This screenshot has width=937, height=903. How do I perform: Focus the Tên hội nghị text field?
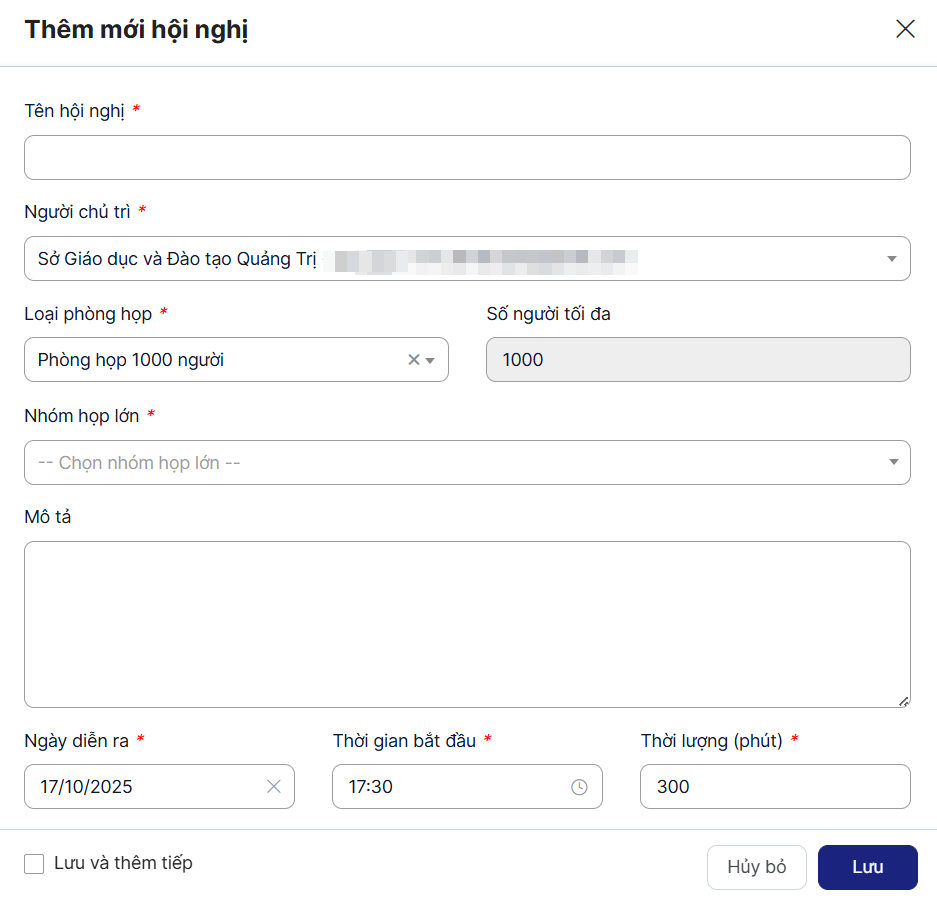tap(467, 158)
